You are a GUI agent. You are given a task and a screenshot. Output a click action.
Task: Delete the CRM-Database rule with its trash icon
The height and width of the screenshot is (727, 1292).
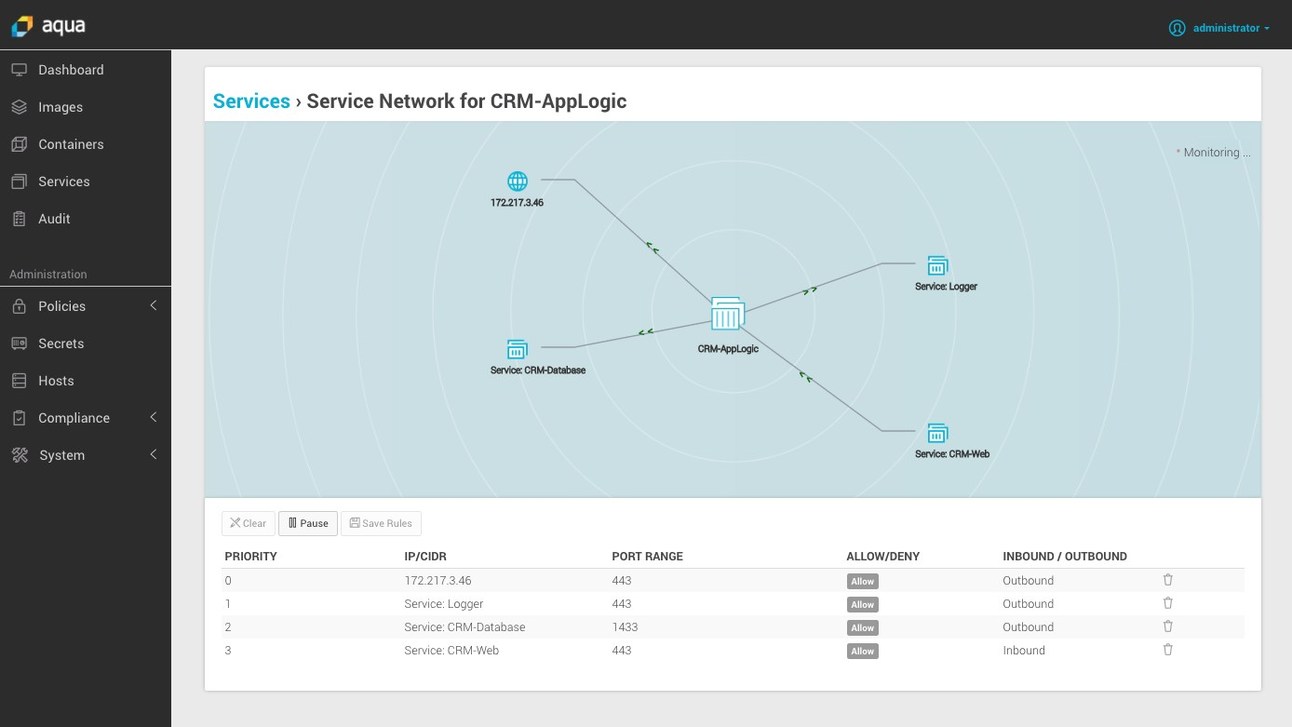pyautogui.click(x=1167, y=626)
